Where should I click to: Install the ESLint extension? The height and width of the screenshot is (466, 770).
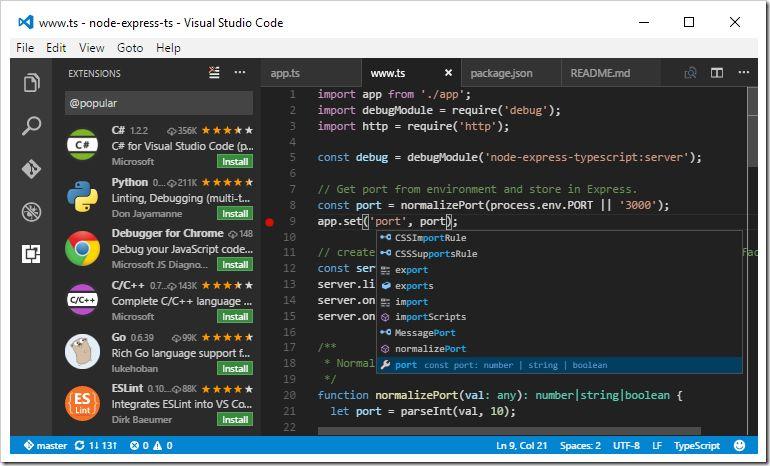point(235,420)
